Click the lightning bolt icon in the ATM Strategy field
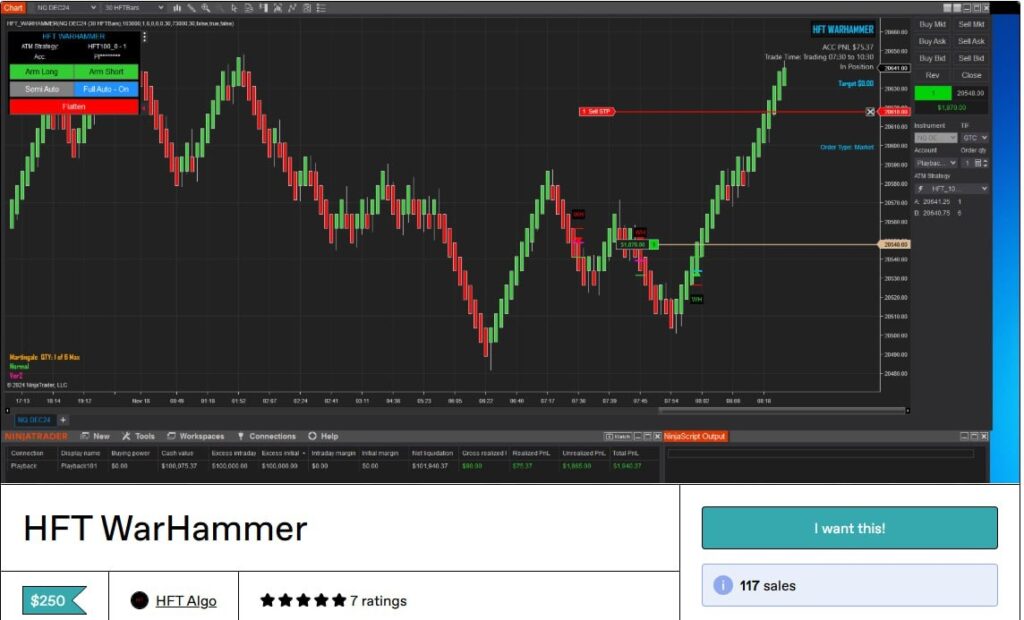 click(x=921, y=188)
